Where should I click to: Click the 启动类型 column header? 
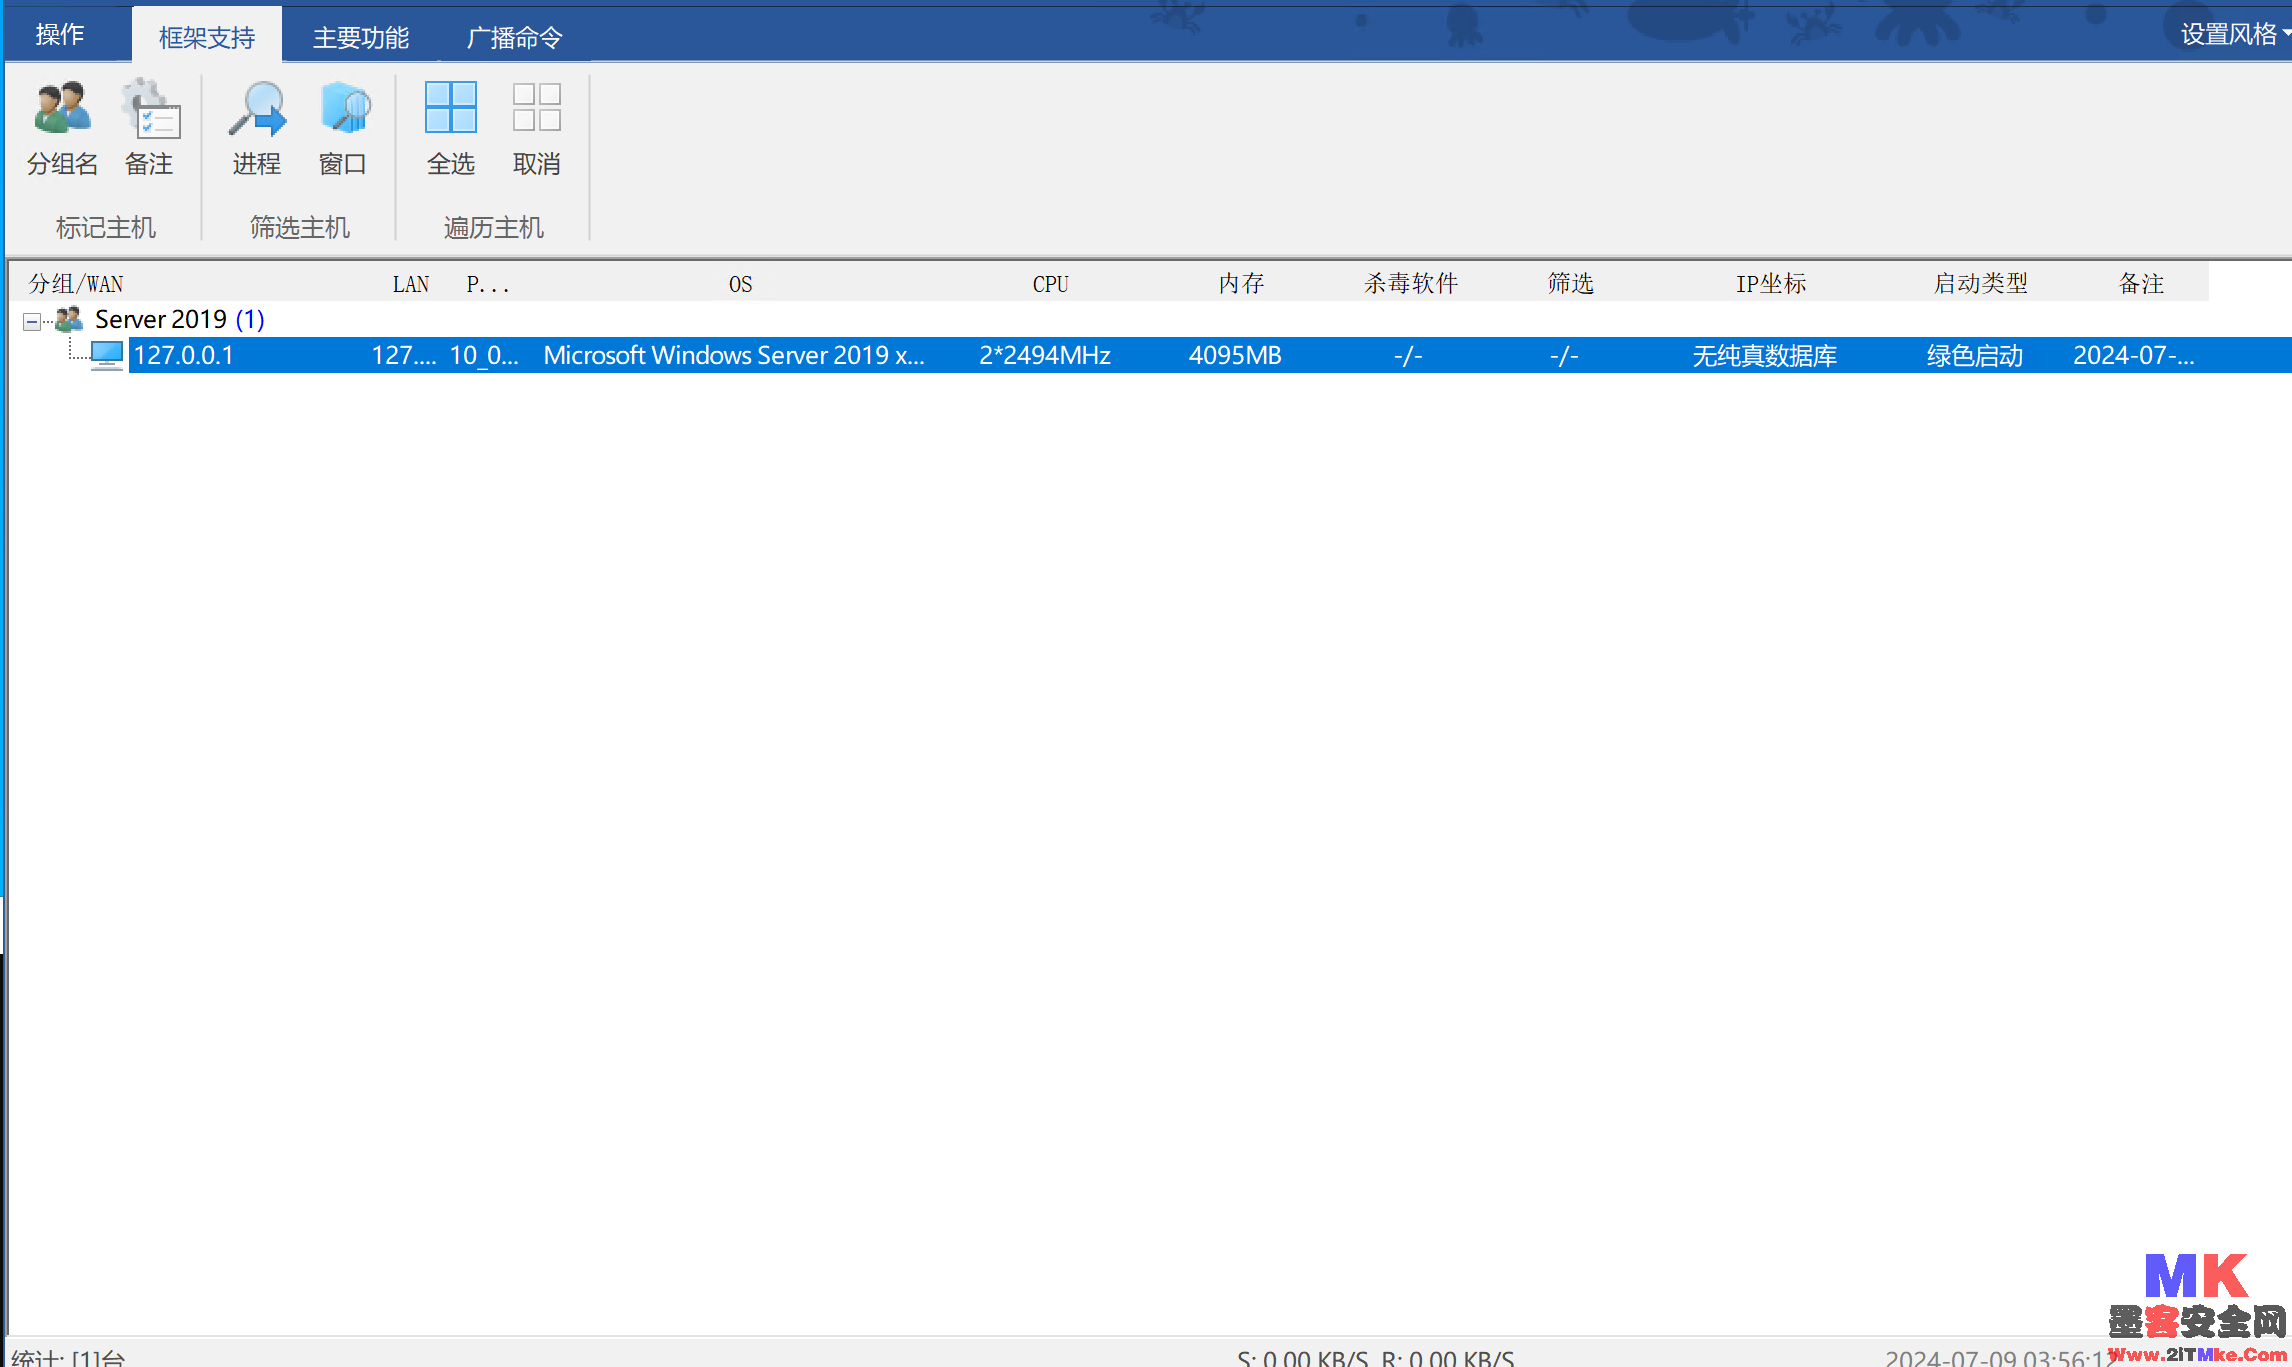tap(1981, 284)
